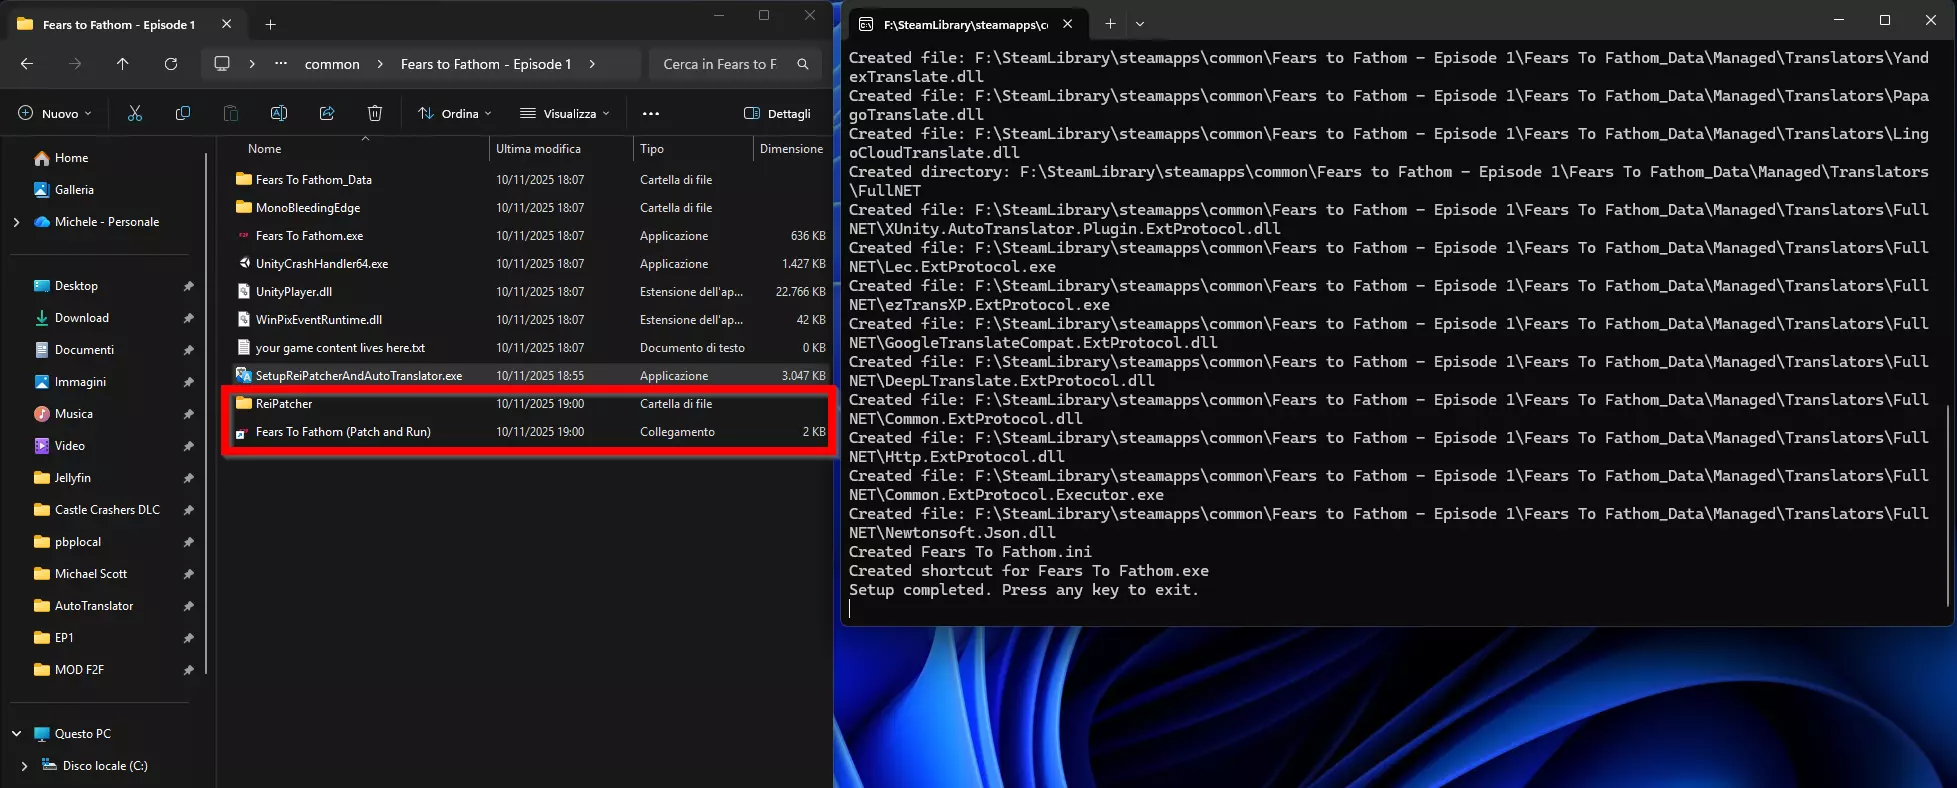Select the UnityPlayer.dll file name
Image resolution: width=1957 pixels, height=788 pixels.
tap(294, 292)
